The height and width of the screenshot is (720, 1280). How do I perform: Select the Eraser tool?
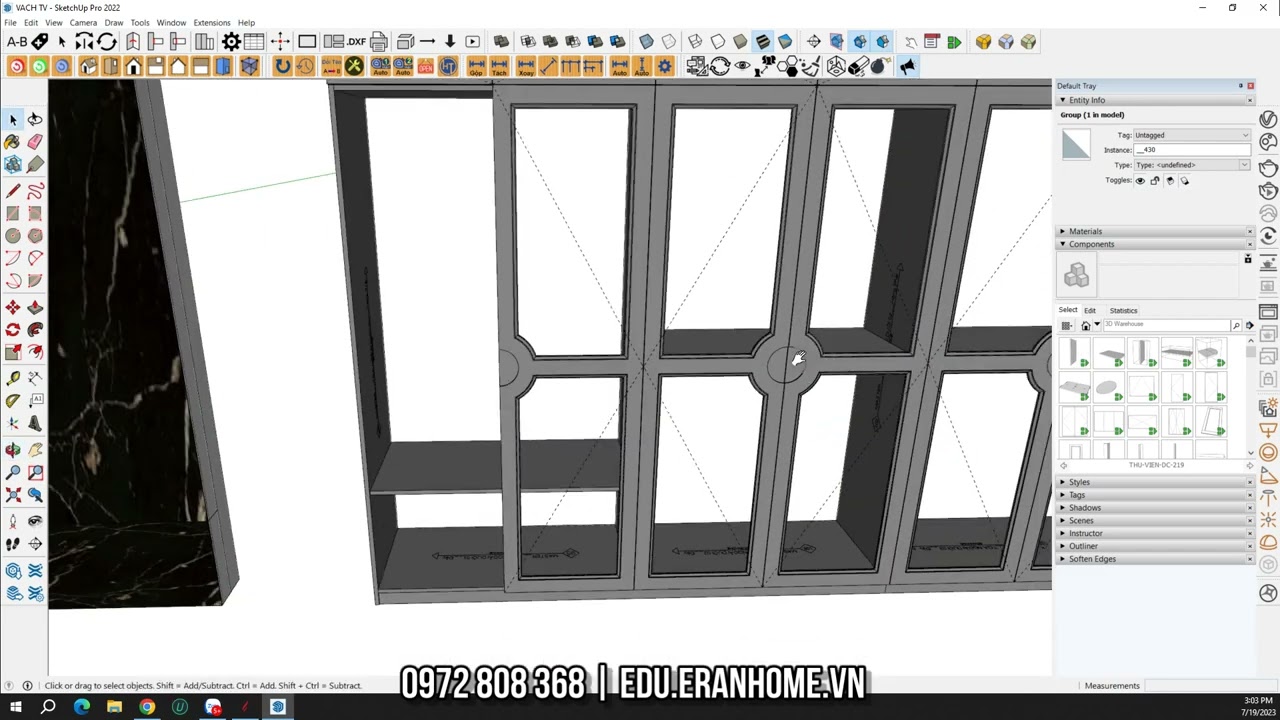coord(35,142)
